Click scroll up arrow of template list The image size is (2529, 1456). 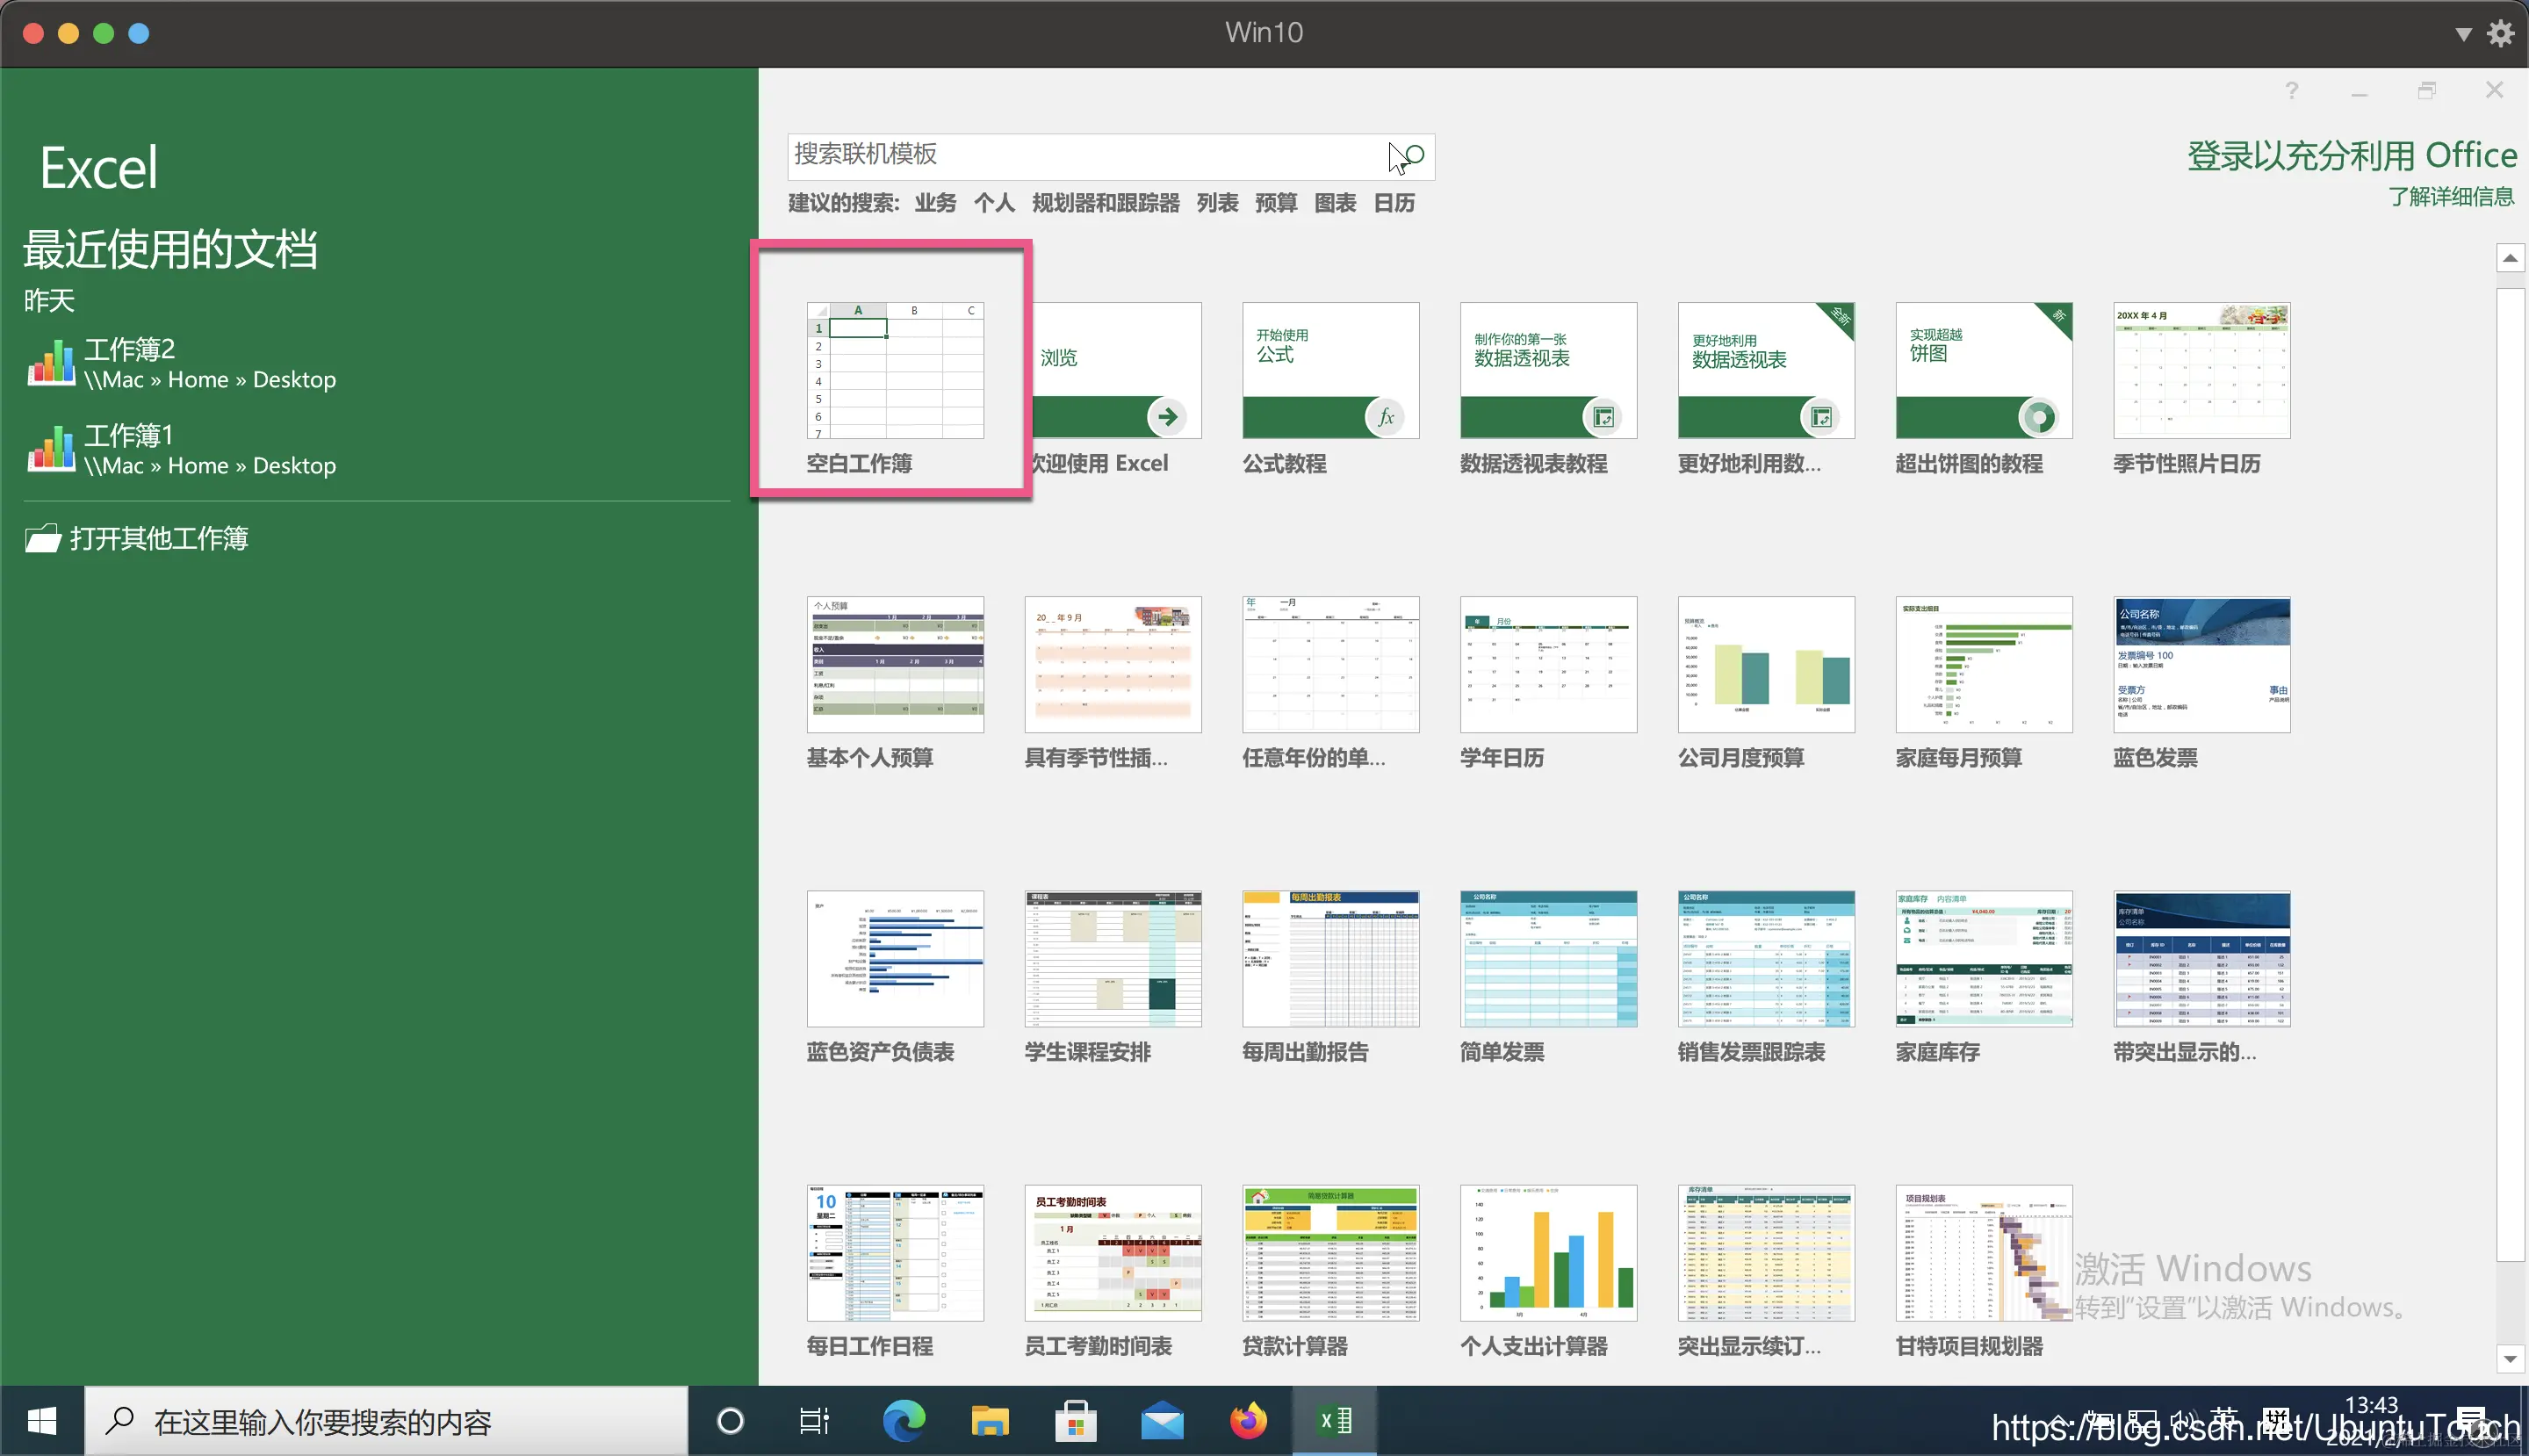[x=2510, y=258]
